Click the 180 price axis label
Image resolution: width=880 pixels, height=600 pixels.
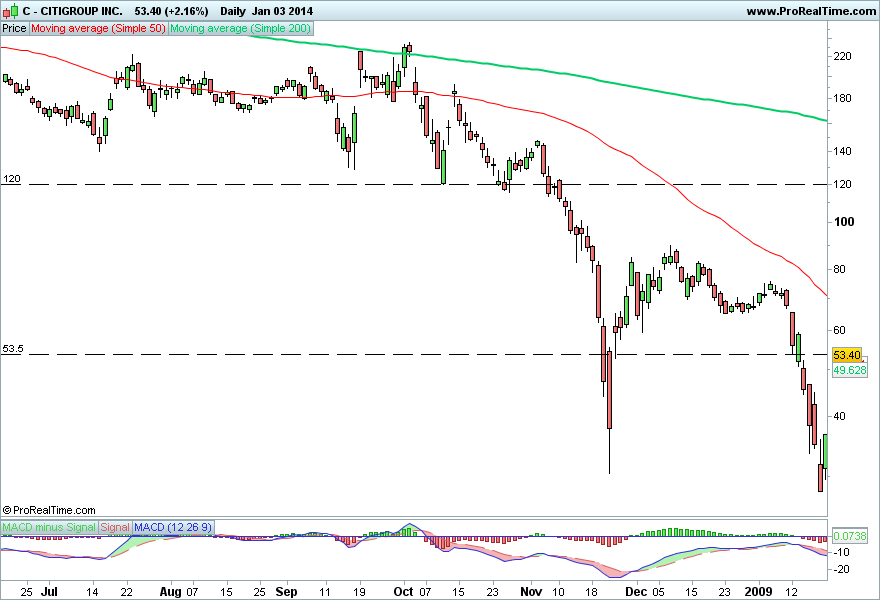842,98
